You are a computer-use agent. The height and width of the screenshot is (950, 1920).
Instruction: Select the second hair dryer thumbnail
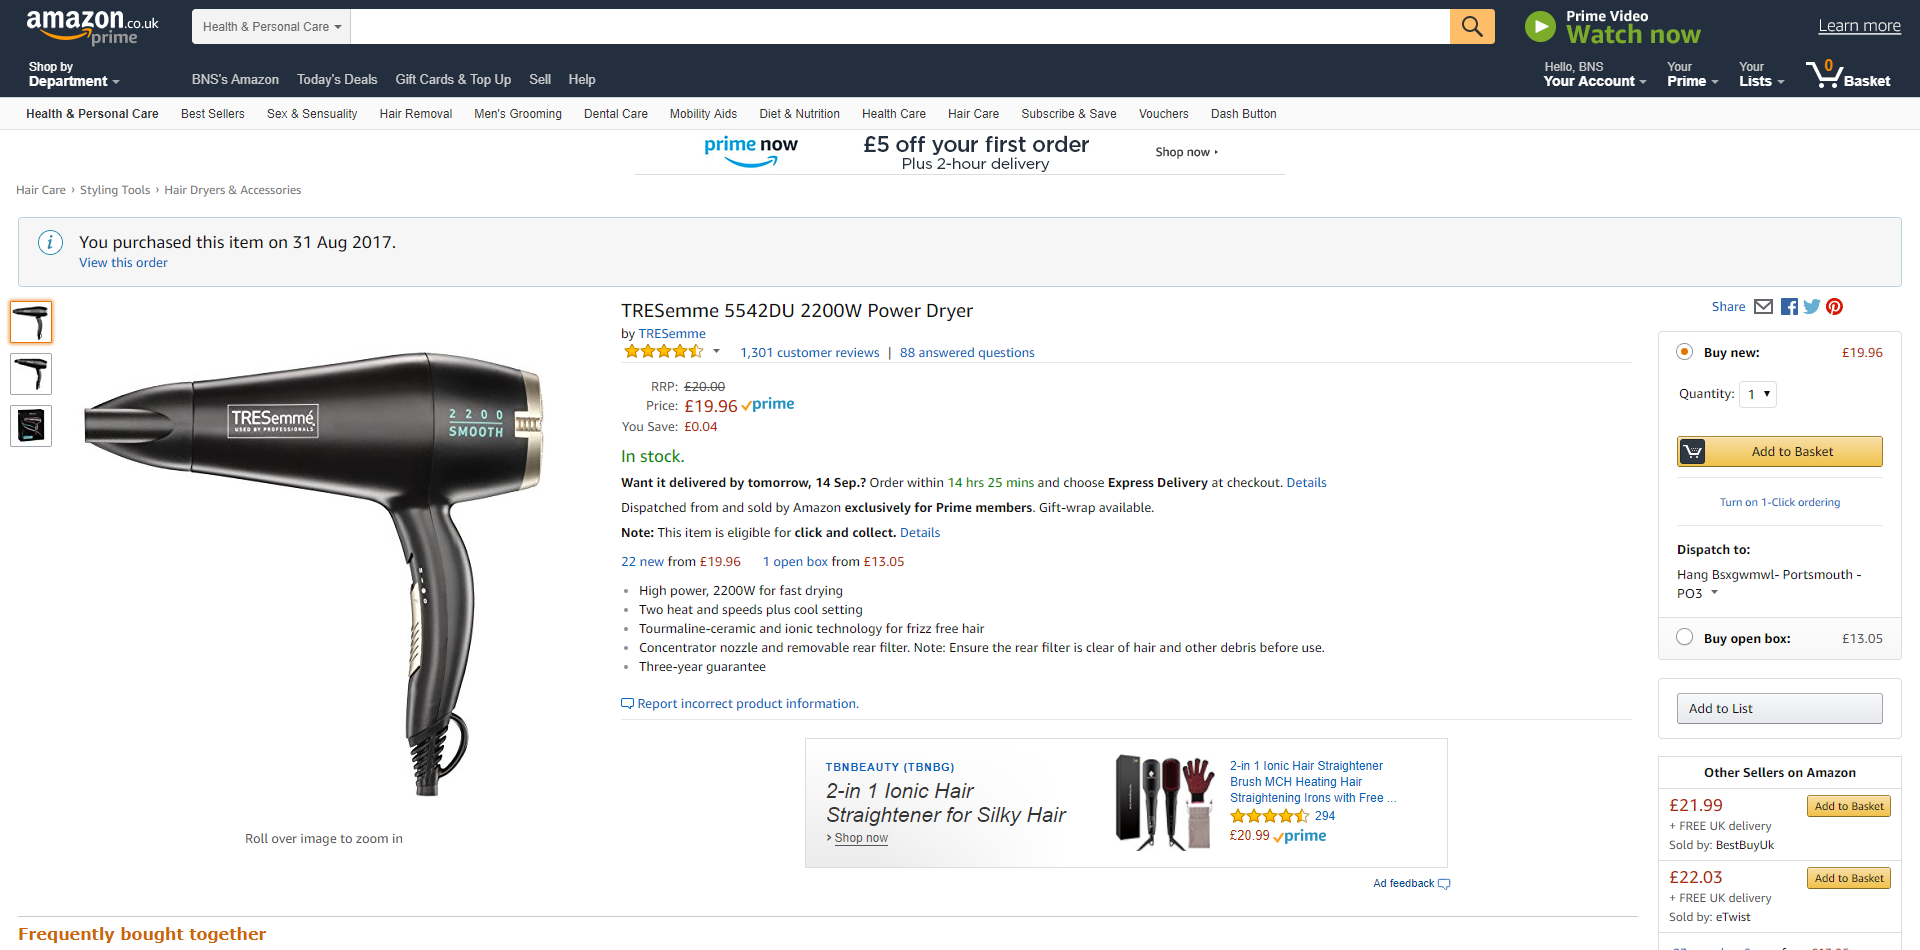[x=31, y=374]
